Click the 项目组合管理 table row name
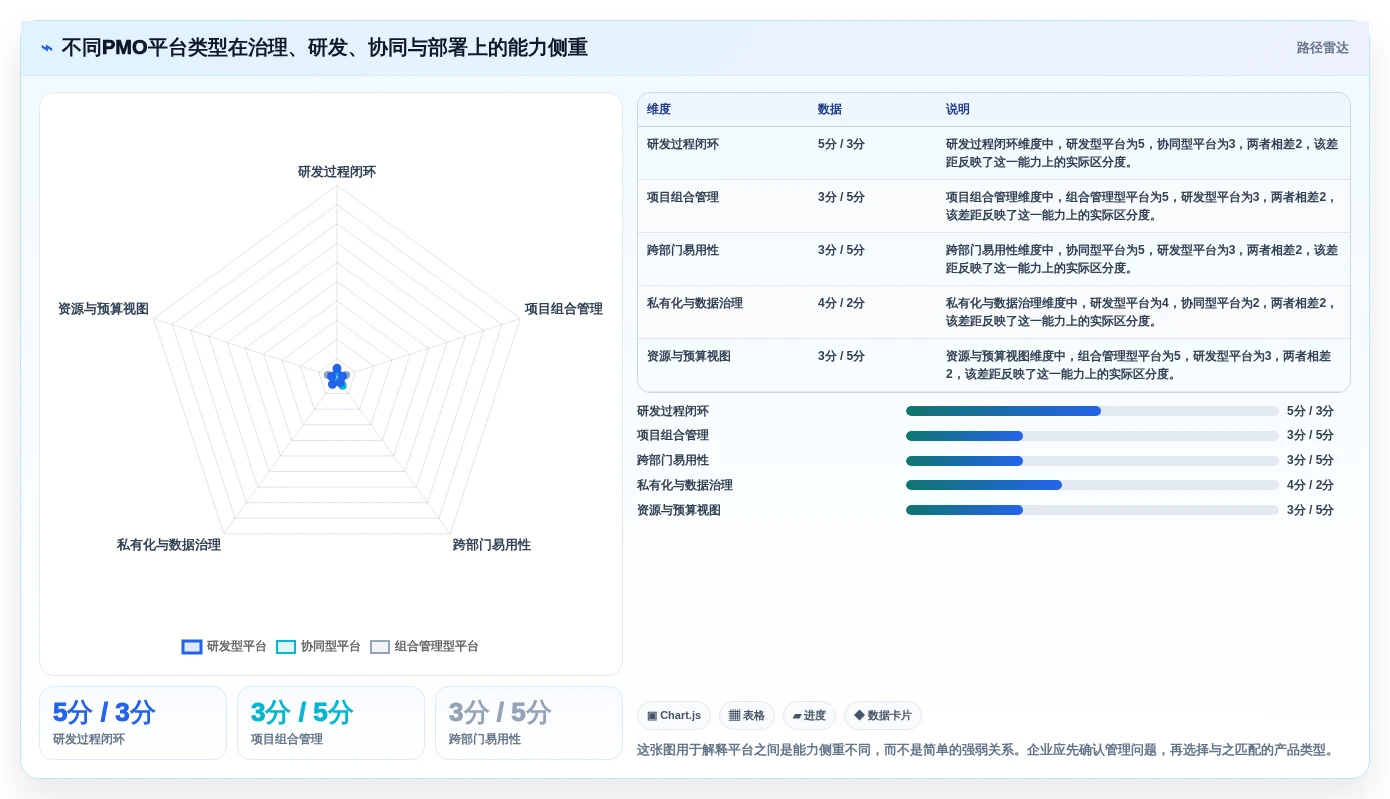Screen dimensions: 1390x799 pyautogui.click(x=683, y=197)
